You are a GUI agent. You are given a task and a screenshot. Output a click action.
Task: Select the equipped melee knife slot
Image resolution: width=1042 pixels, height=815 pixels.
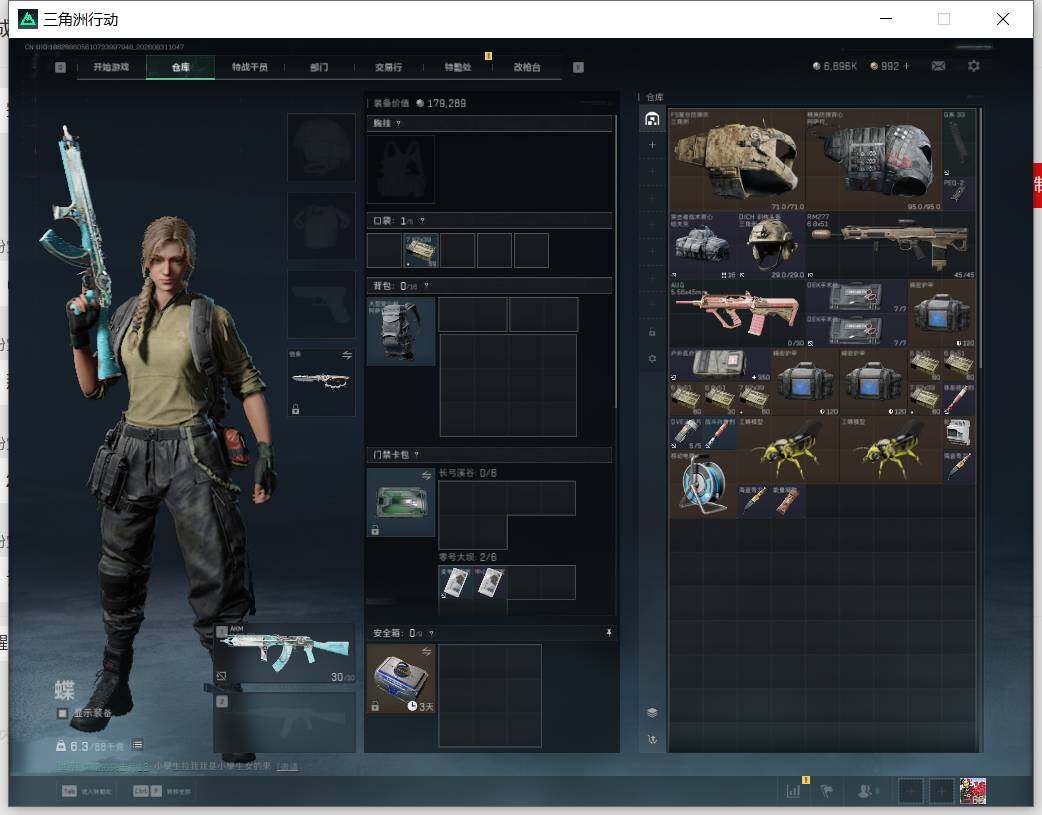(x=321, y=382)
